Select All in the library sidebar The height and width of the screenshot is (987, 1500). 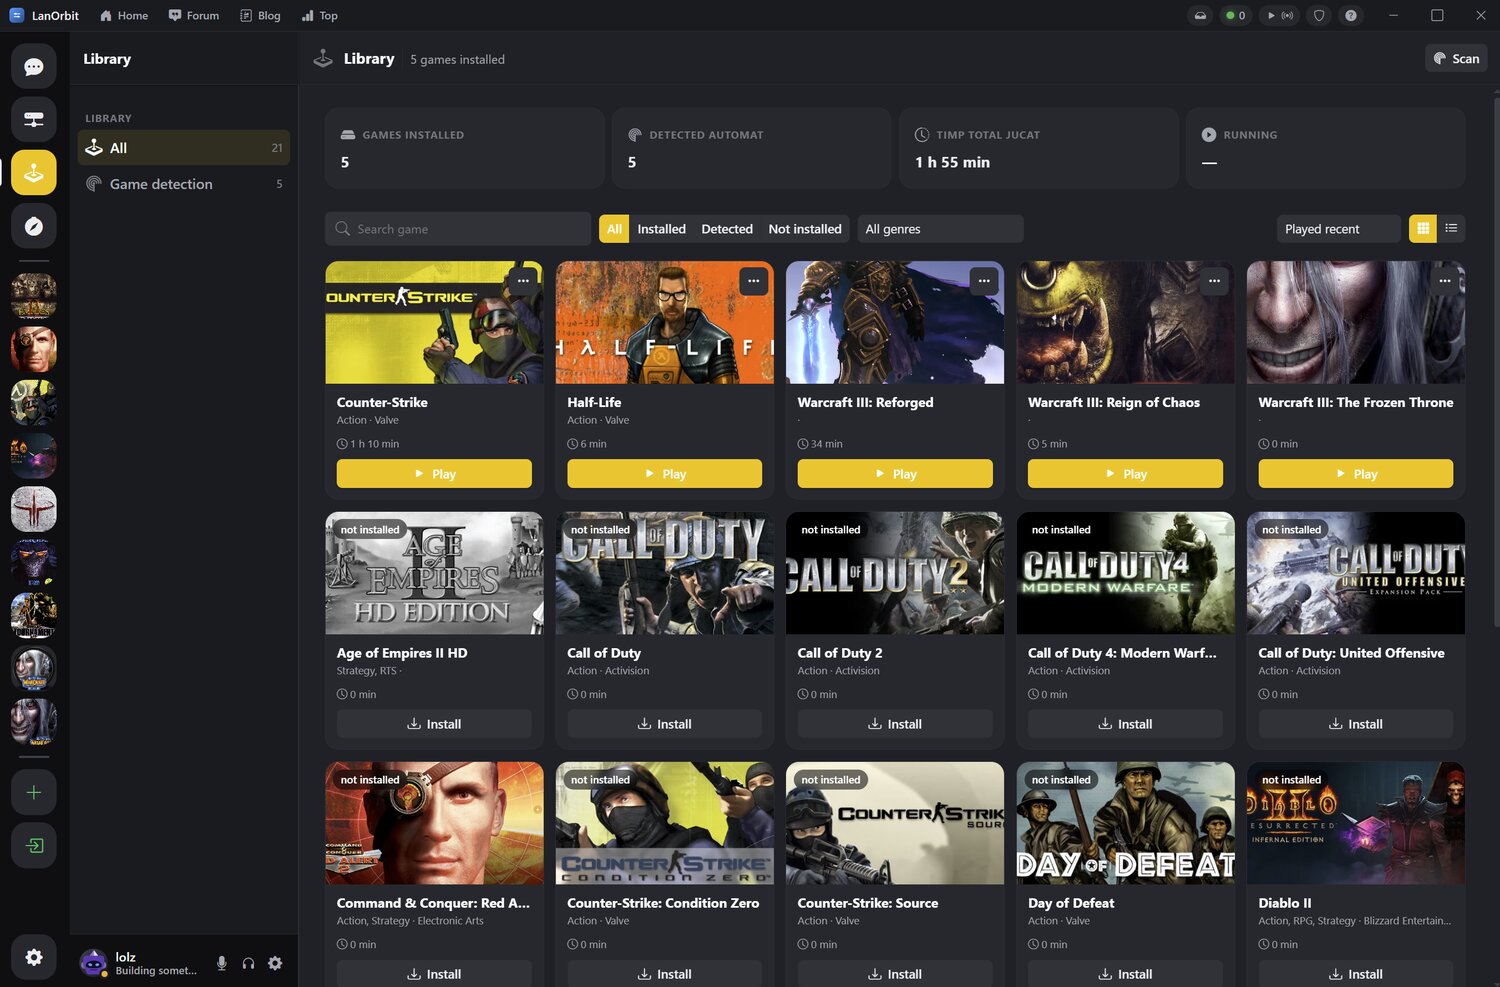click(184, 148)
